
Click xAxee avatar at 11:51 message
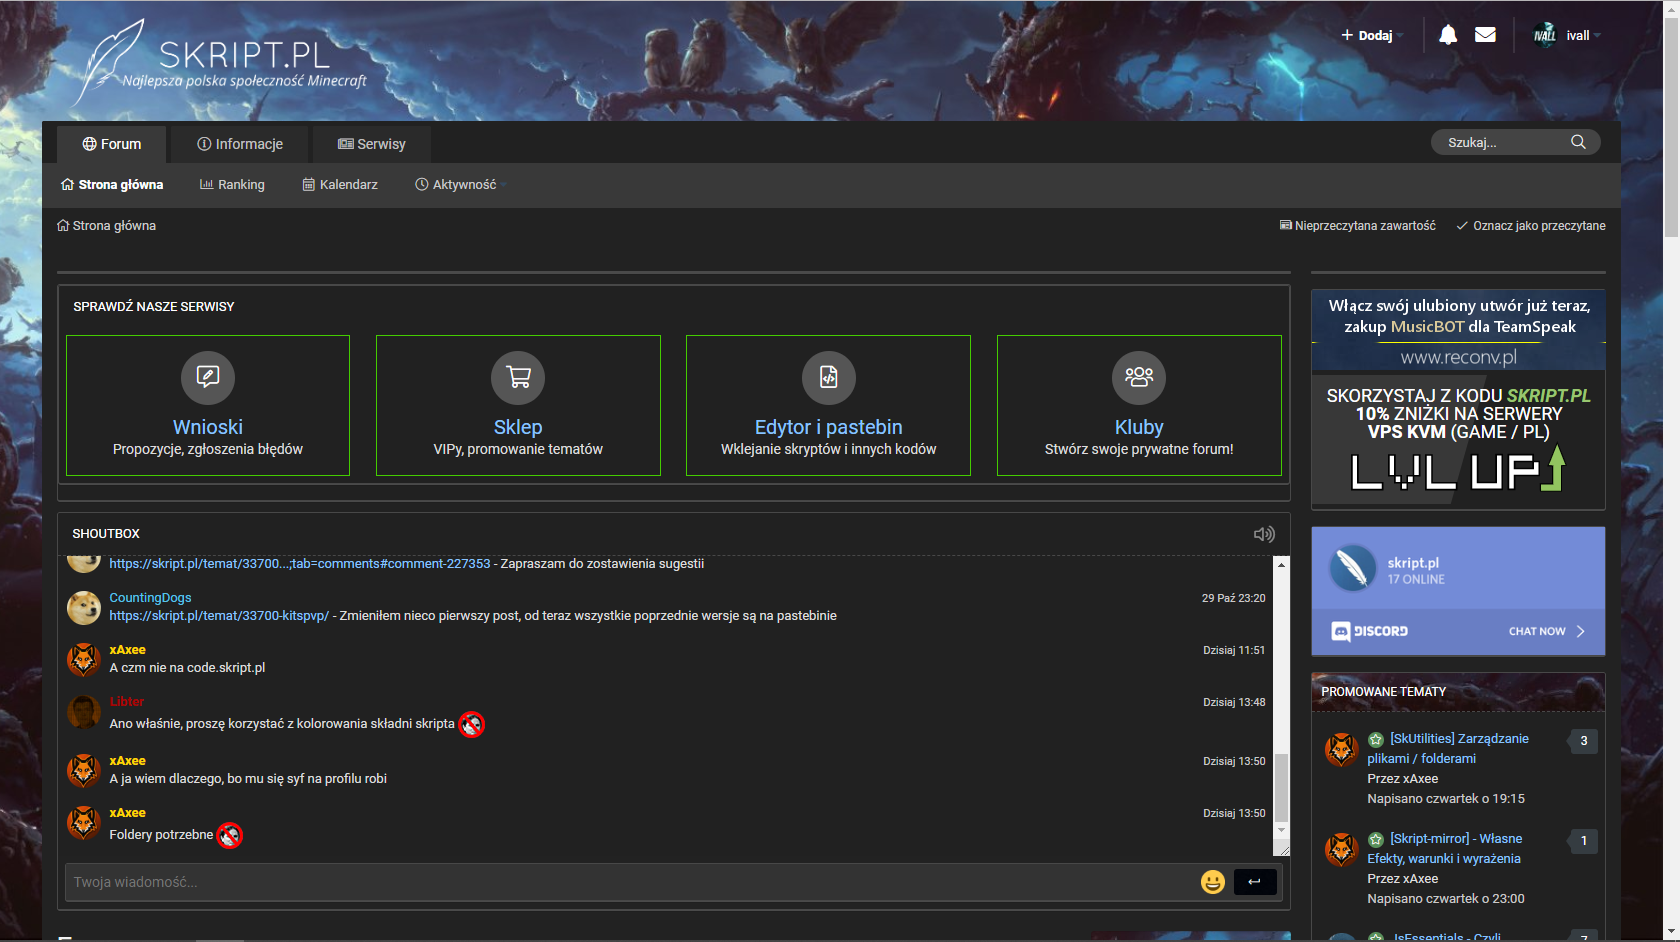84,659
